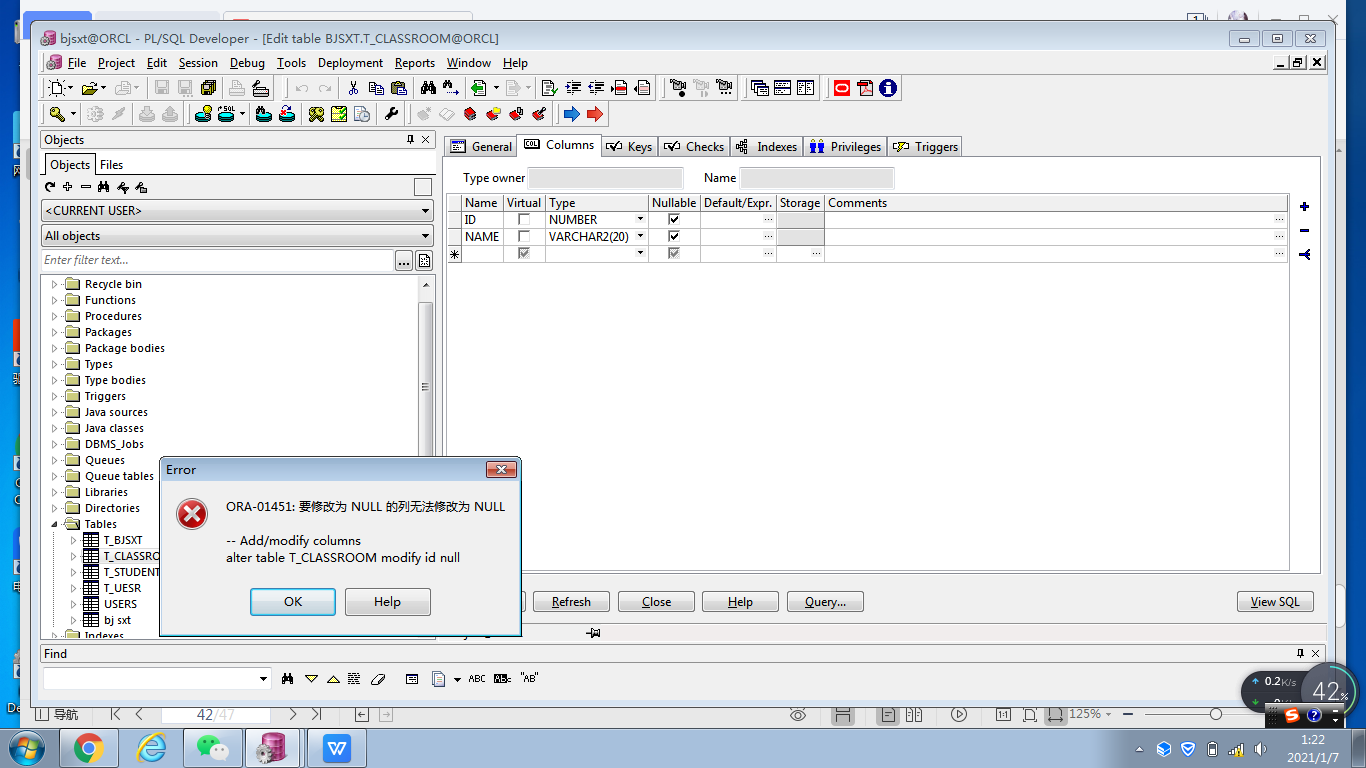Click the Save All stacked disks icon
Viewport: 1366px width, 768px height.
tap(209, 88)
